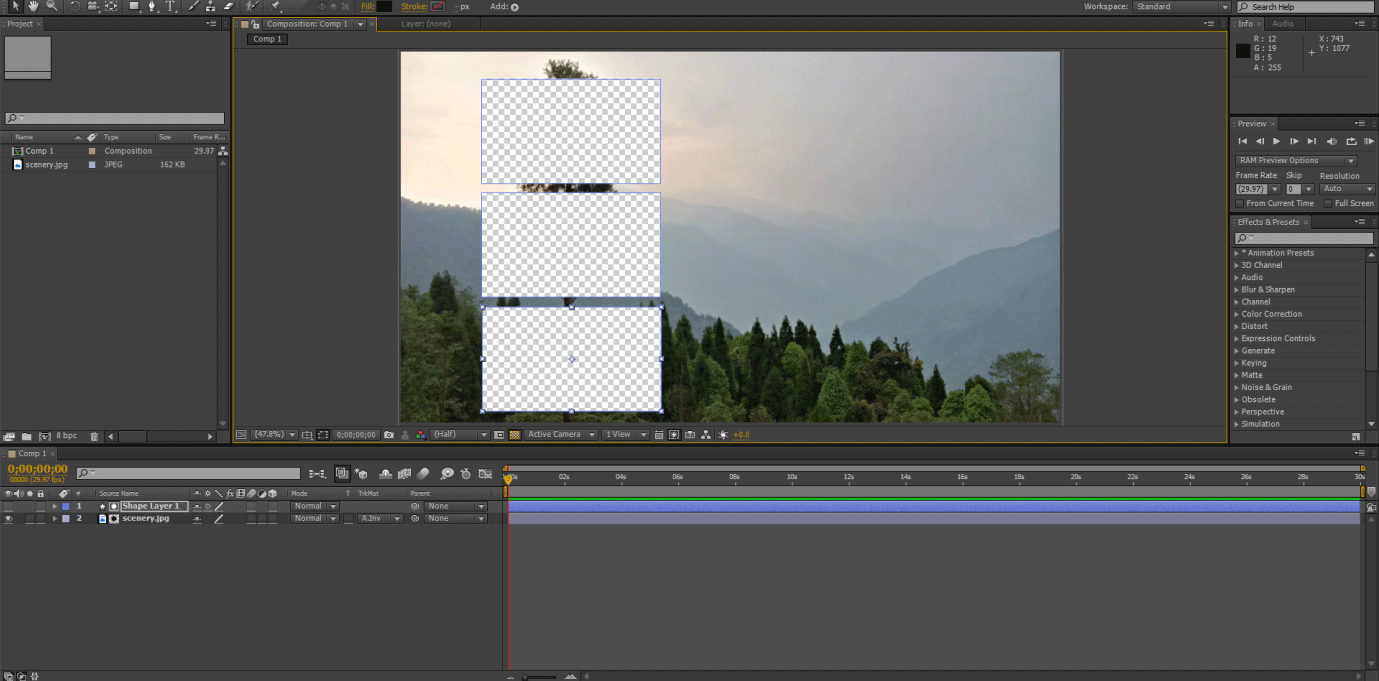Expand the Animation Presets category
The height and width of the screenshot is (681, 1379).
(x=1236, y=253)
